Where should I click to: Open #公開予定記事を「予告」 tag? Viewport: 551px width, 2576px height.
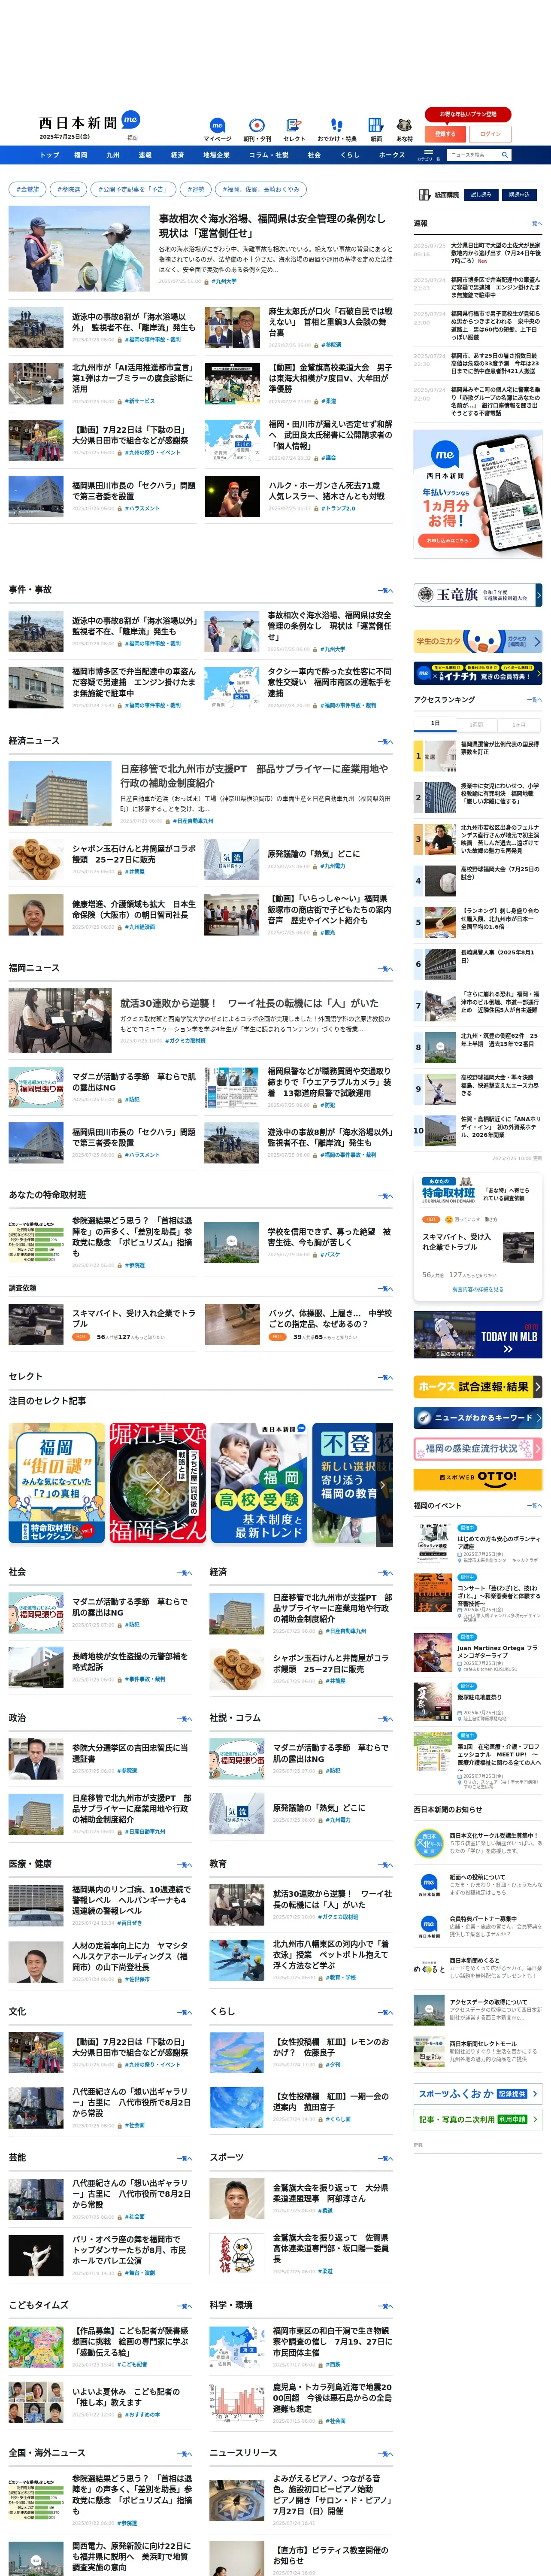click(133, 189)
